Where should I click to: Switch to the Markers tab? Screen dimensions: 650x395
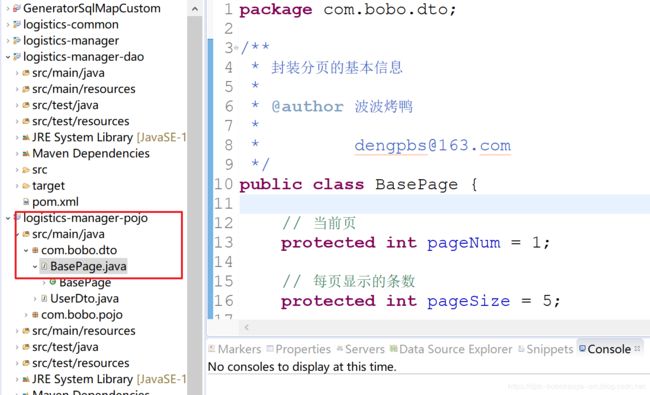click(x=239, y=349)
